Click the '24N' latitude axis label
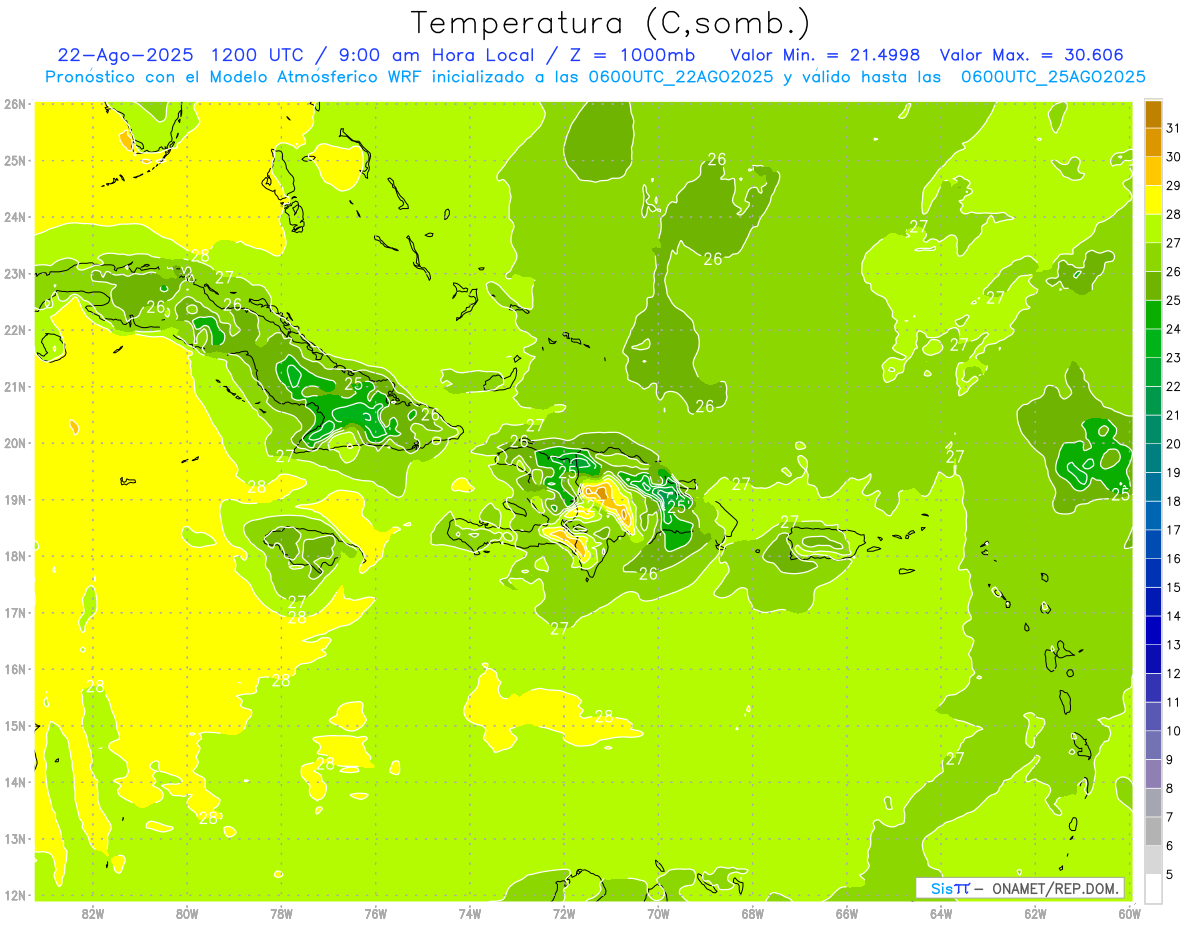 click(15, 217)
